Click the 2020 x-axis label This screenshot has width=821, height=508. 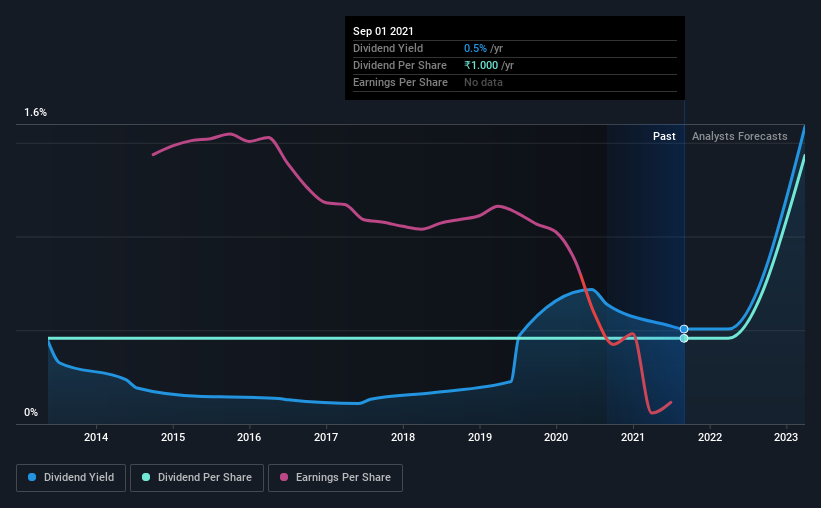coord(556,437)
